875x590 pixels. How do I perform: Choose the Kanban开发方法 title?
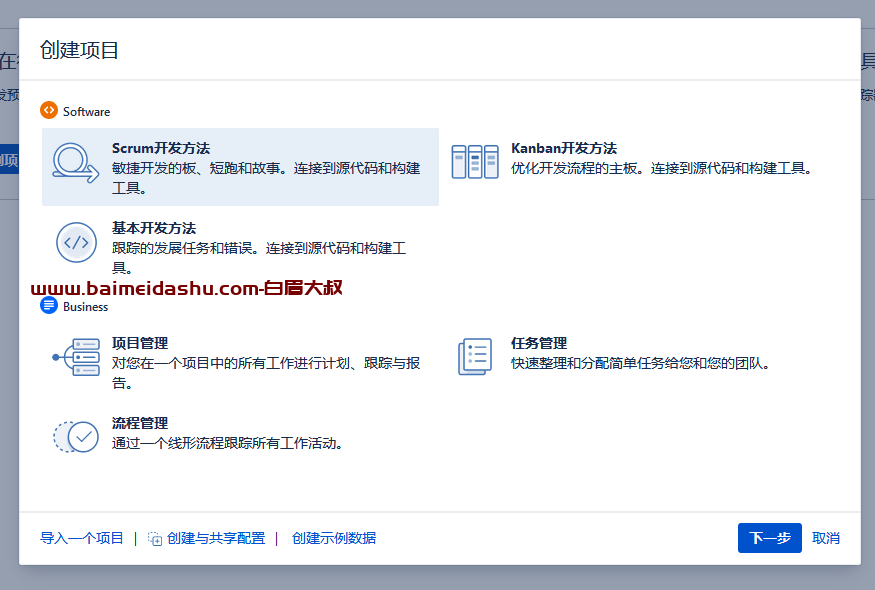564,148
